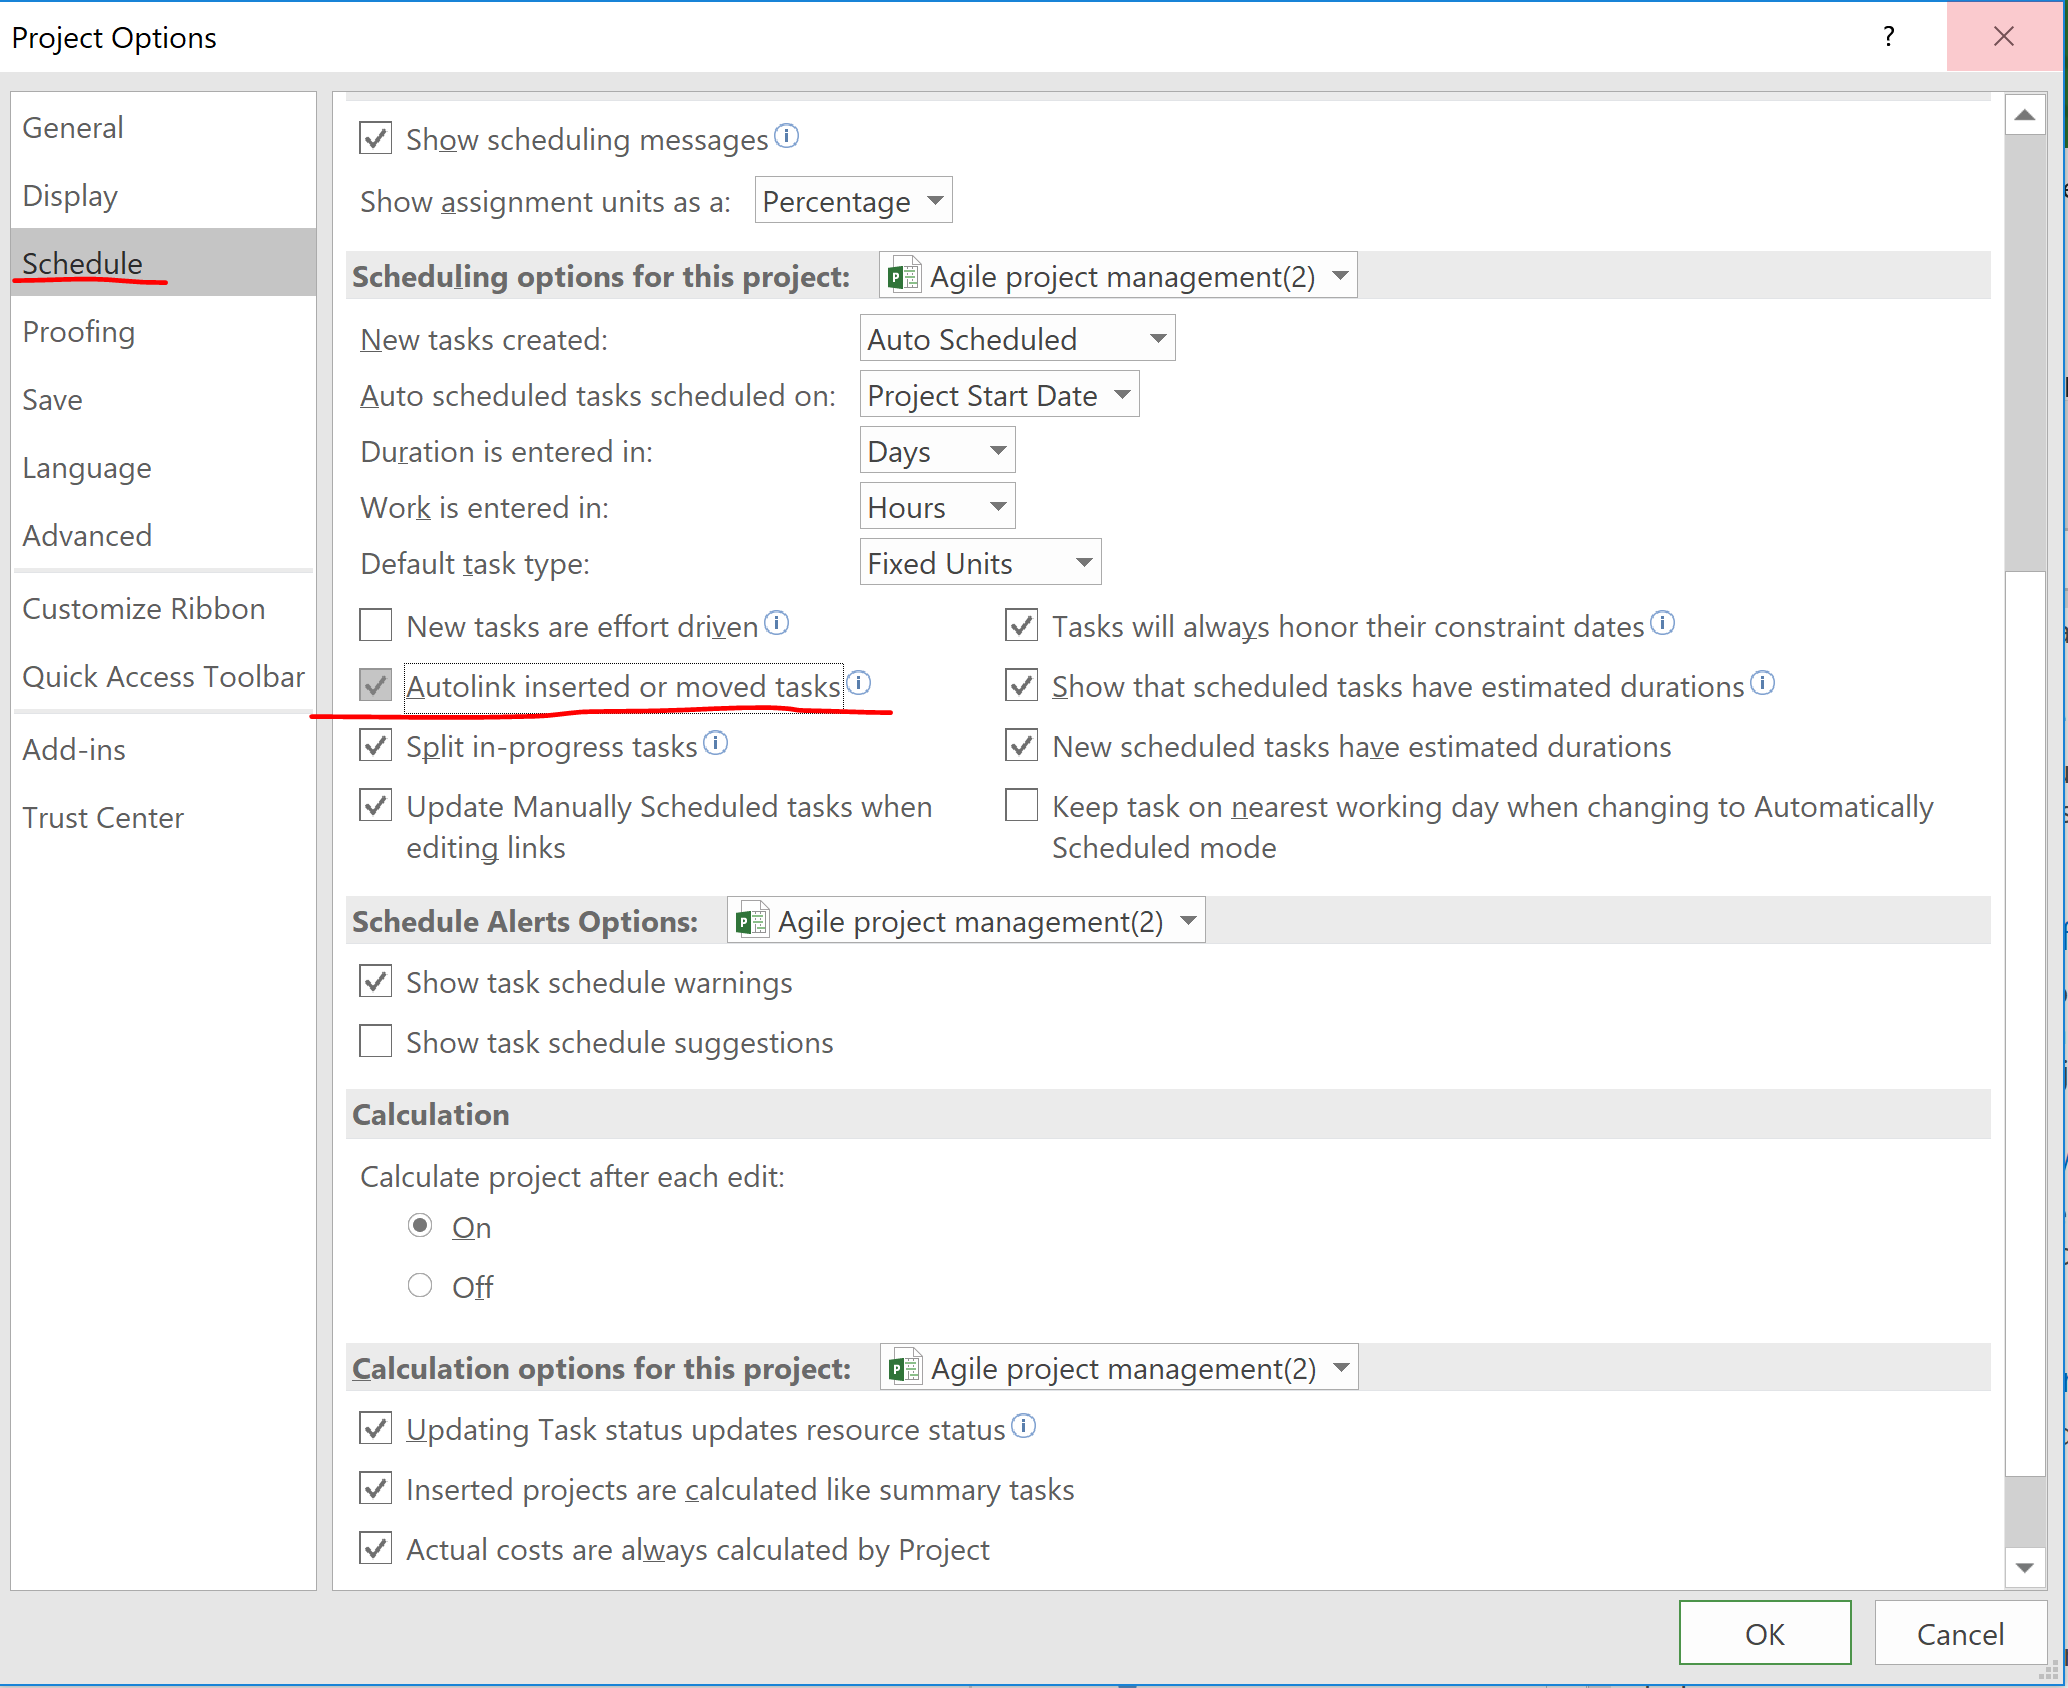
Task: Select the Off calculation radio button
Action: [420, 1286]
